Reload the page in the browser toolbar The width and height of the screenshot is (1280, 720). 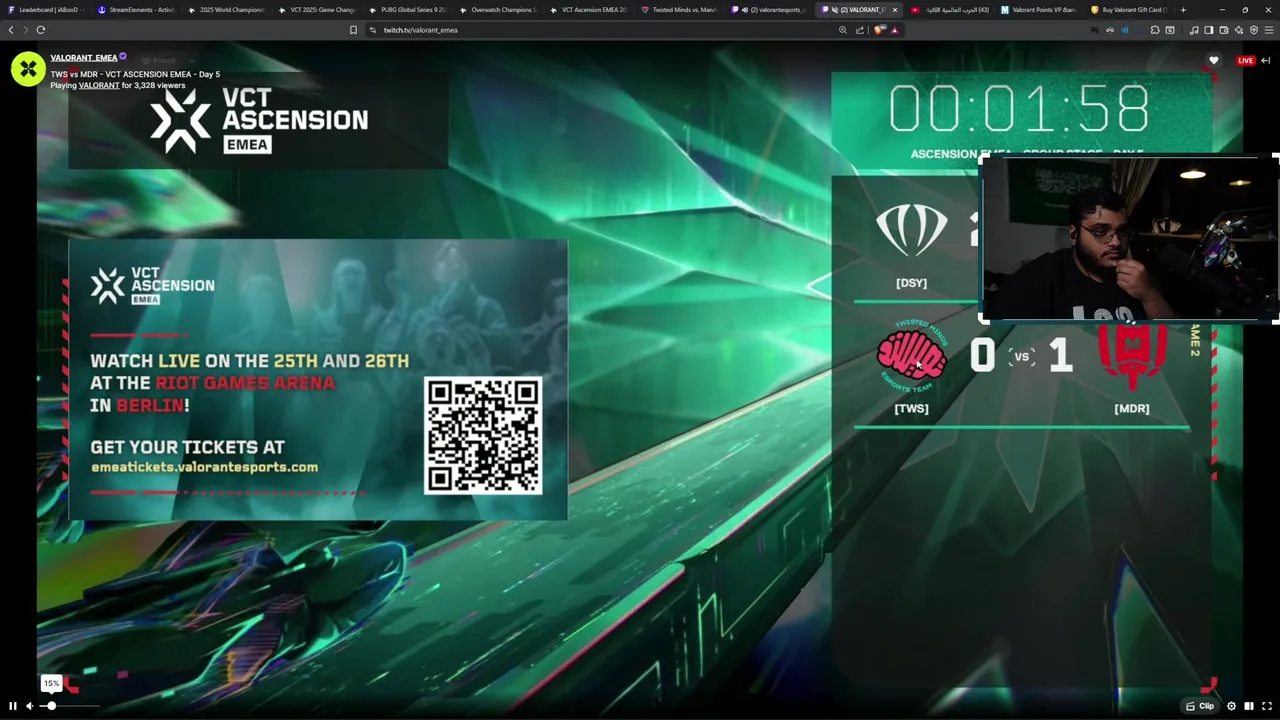[x=41, y=30]
